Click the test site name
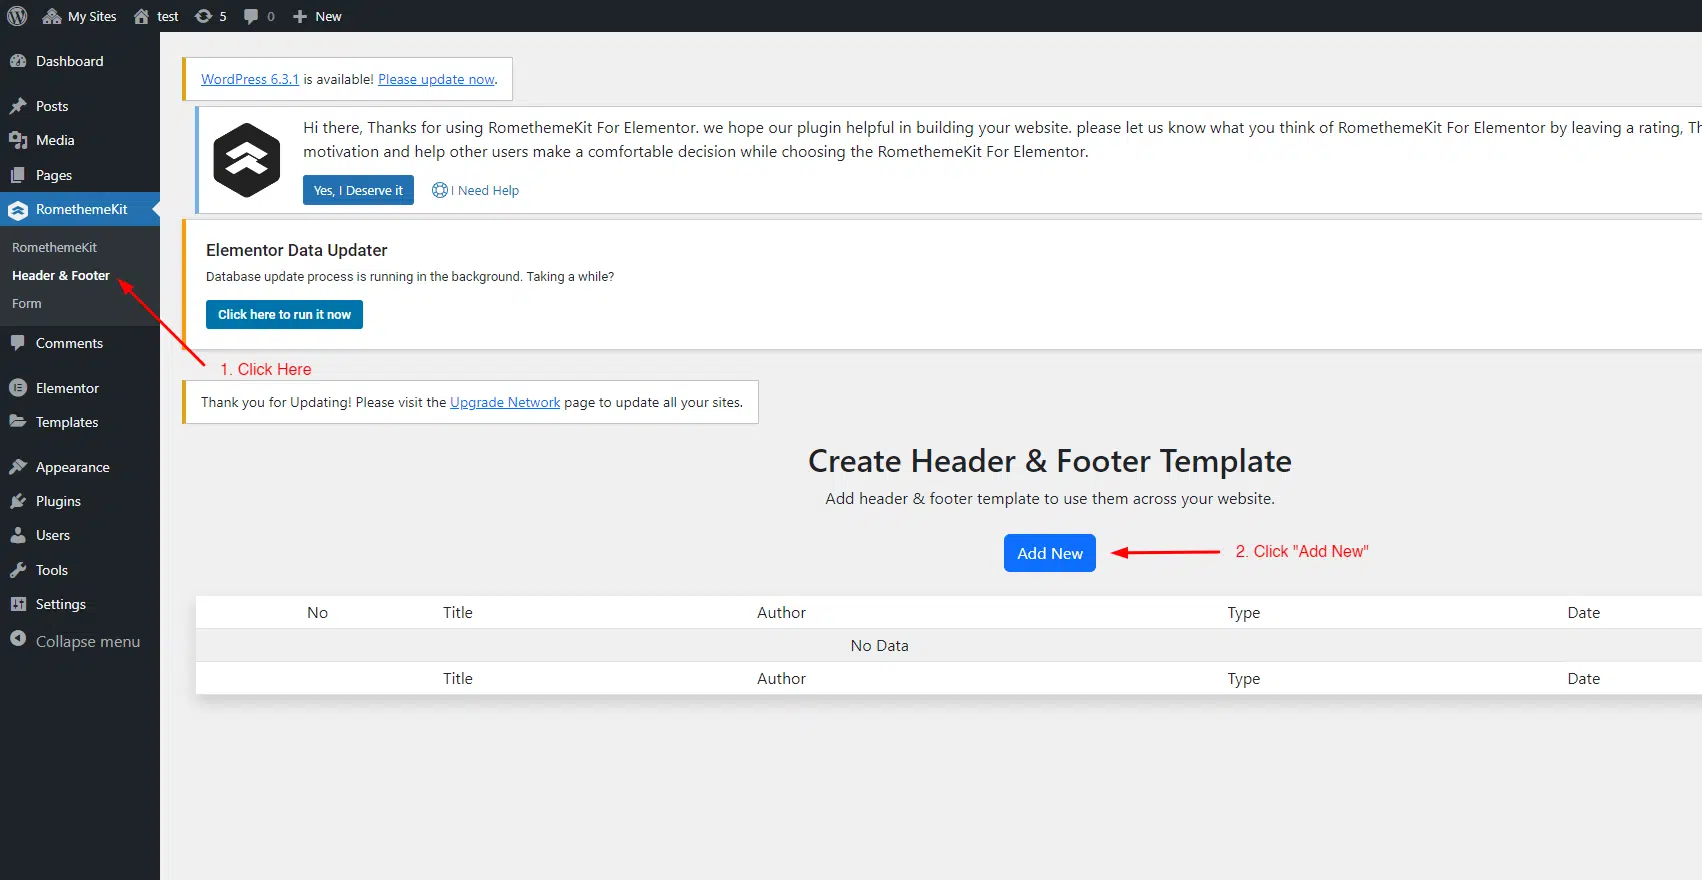1702x880 pixels. [168, 16]
